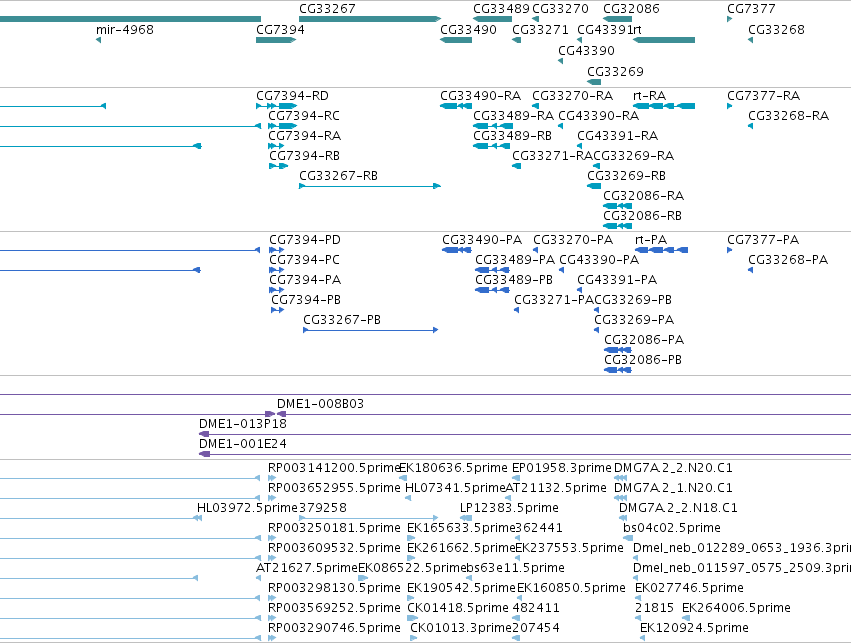Select the CG33490-PA protein label

(482, 240)
